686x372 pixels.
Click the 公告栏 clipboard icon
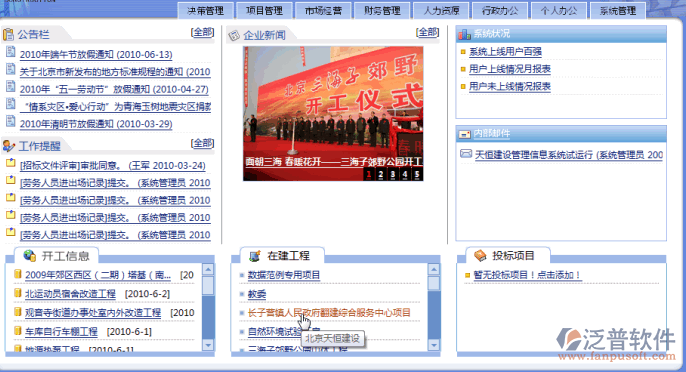(8, 34)
